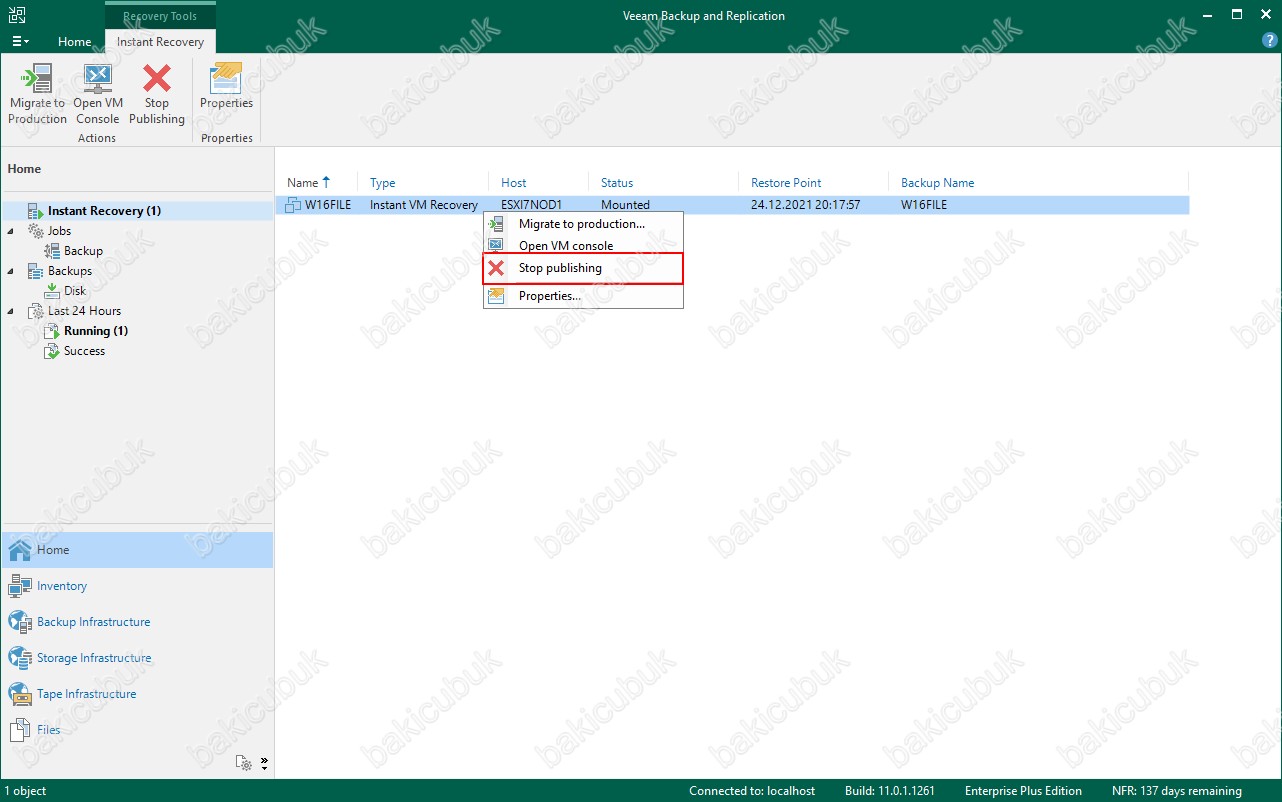Select Disk under Backups

75,291
